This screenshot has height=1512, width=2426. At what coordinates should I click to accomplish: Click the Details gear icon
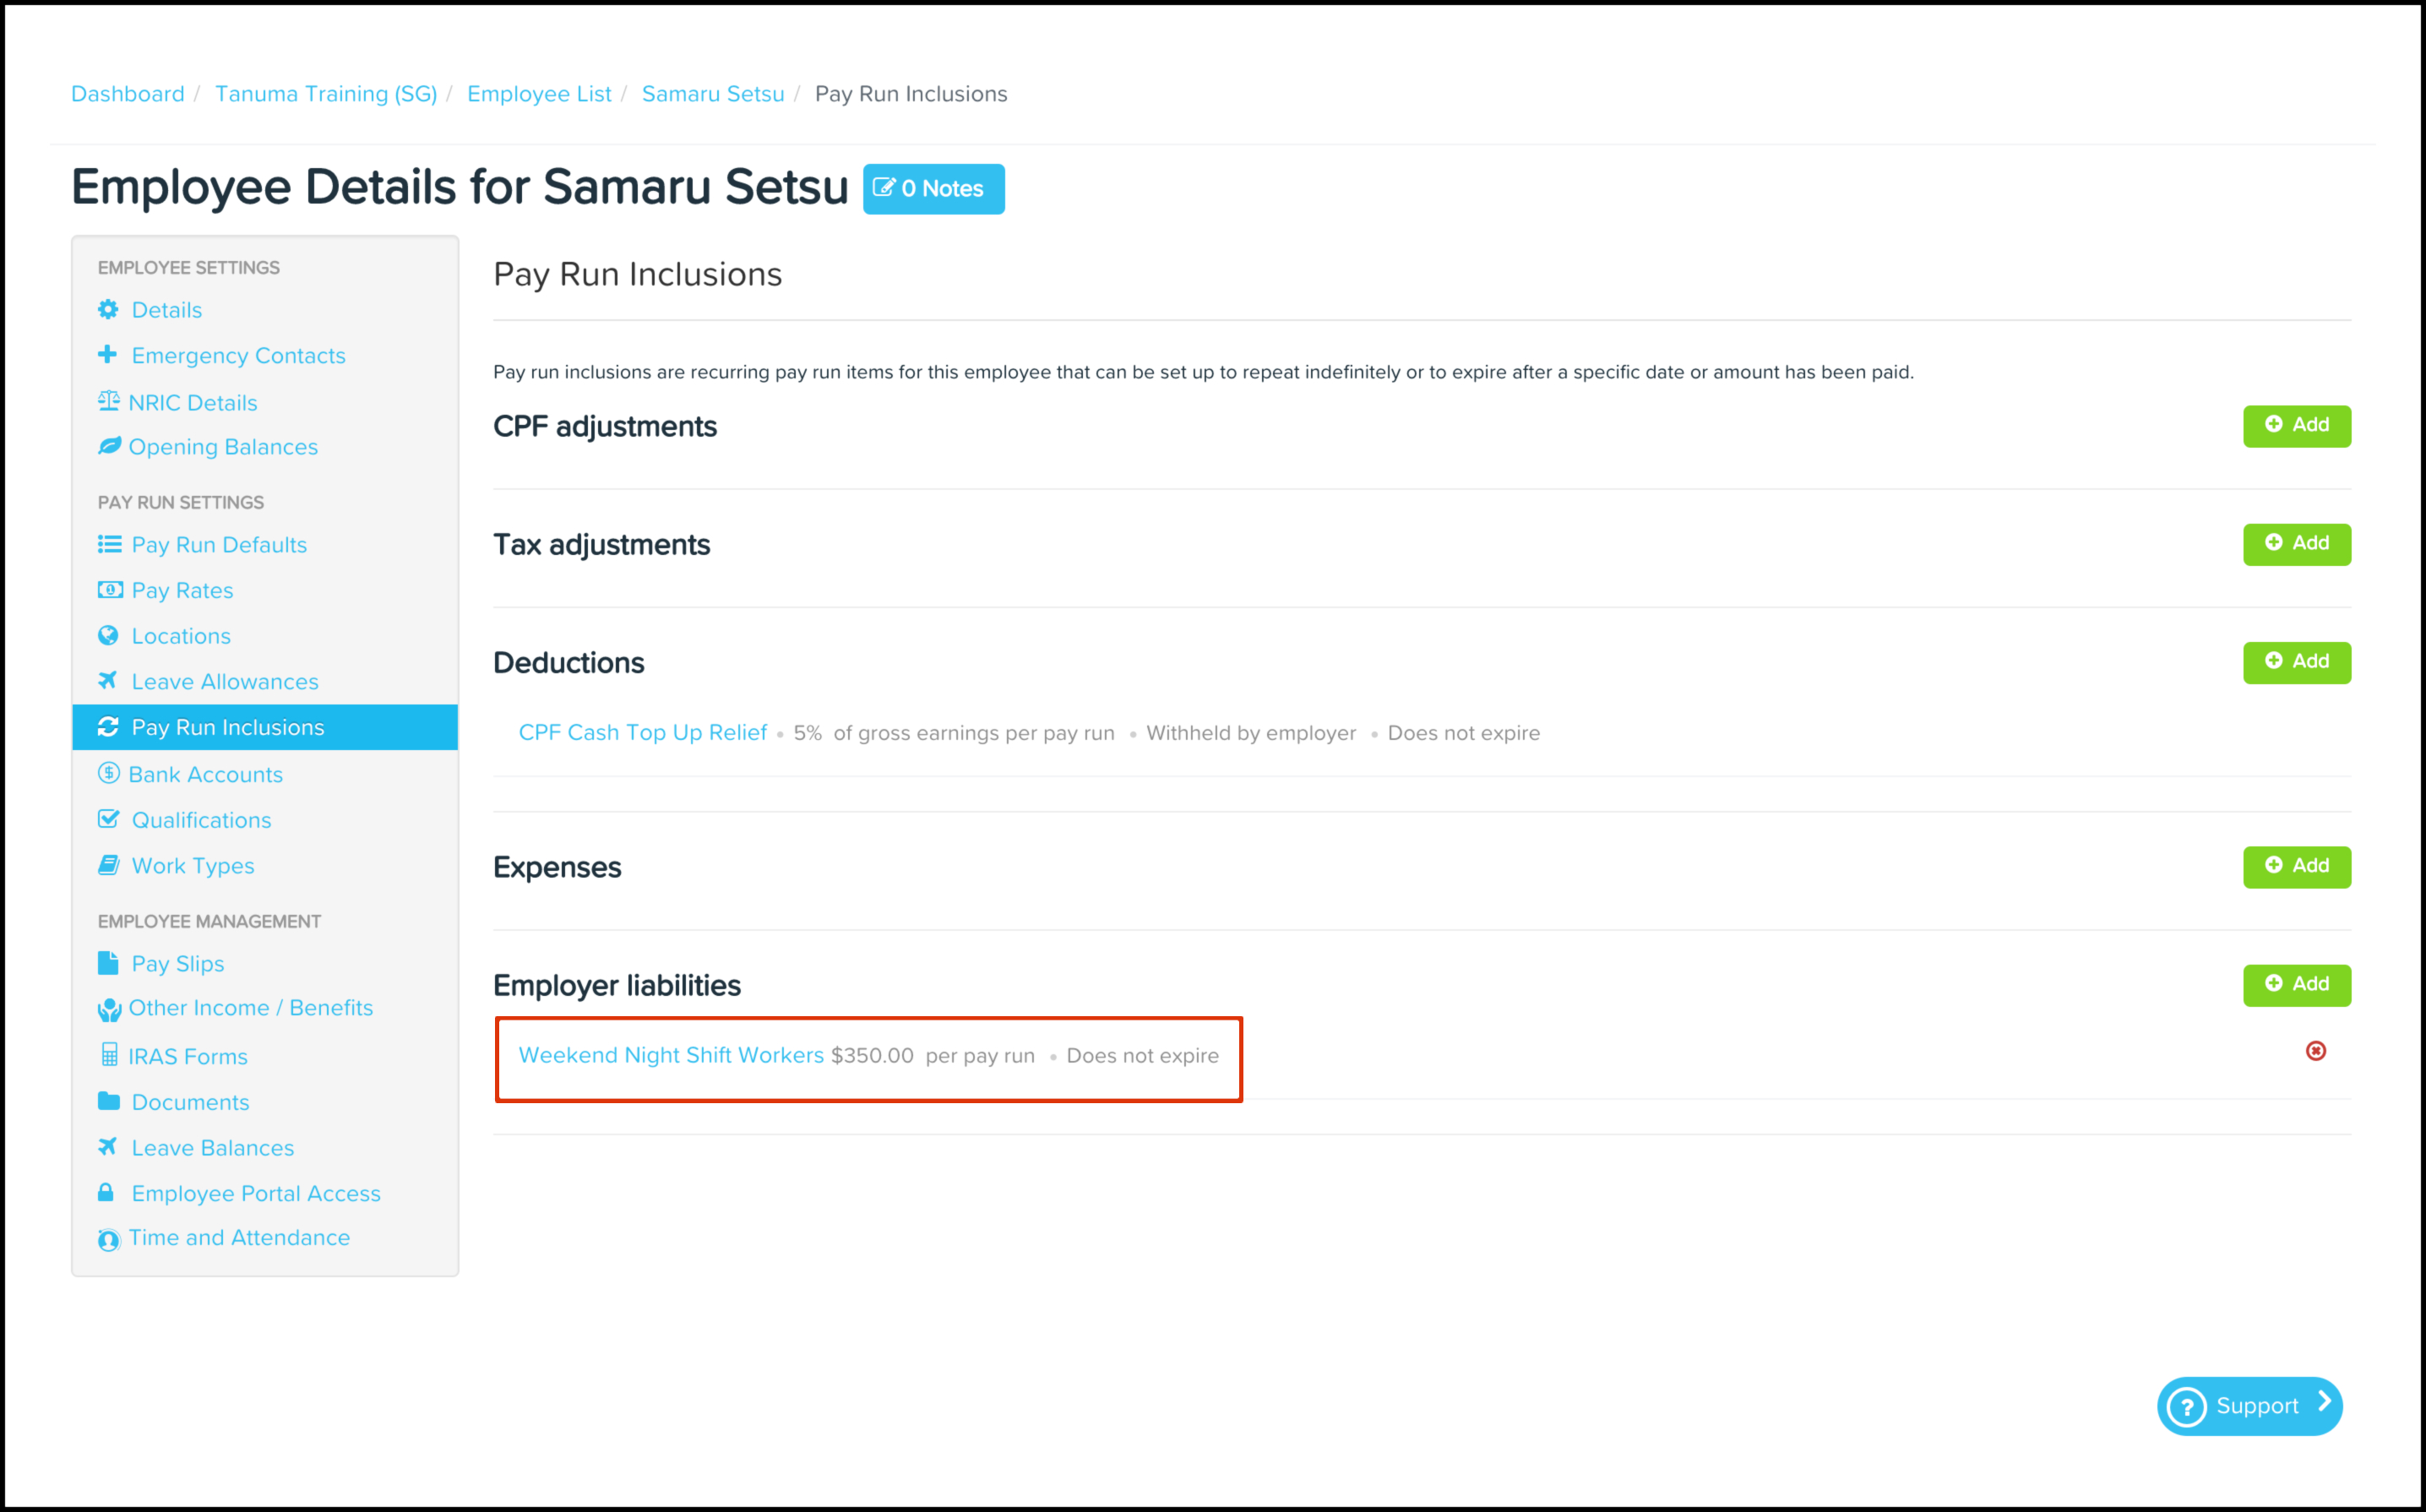108,310
